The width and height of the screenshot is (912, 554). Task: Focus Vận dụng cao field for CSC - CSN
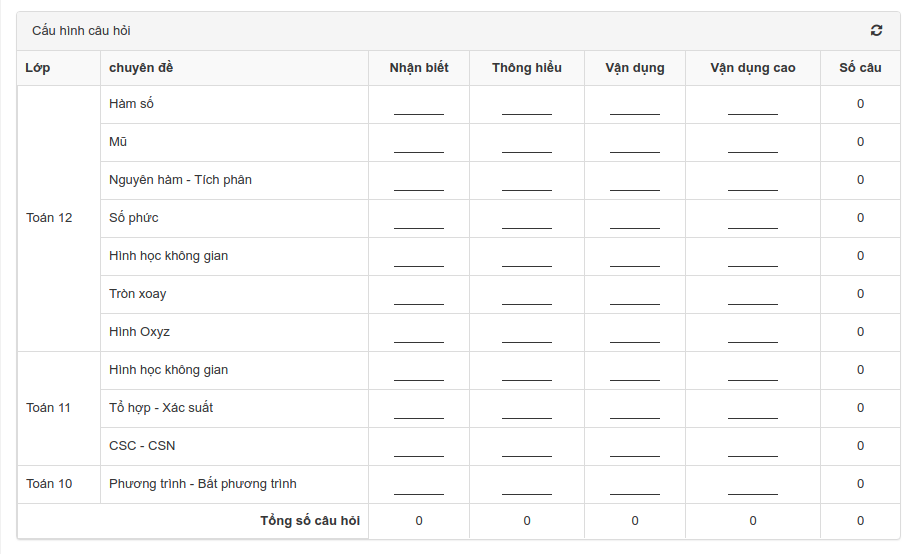pyautogui.click(x=753, y=448)
